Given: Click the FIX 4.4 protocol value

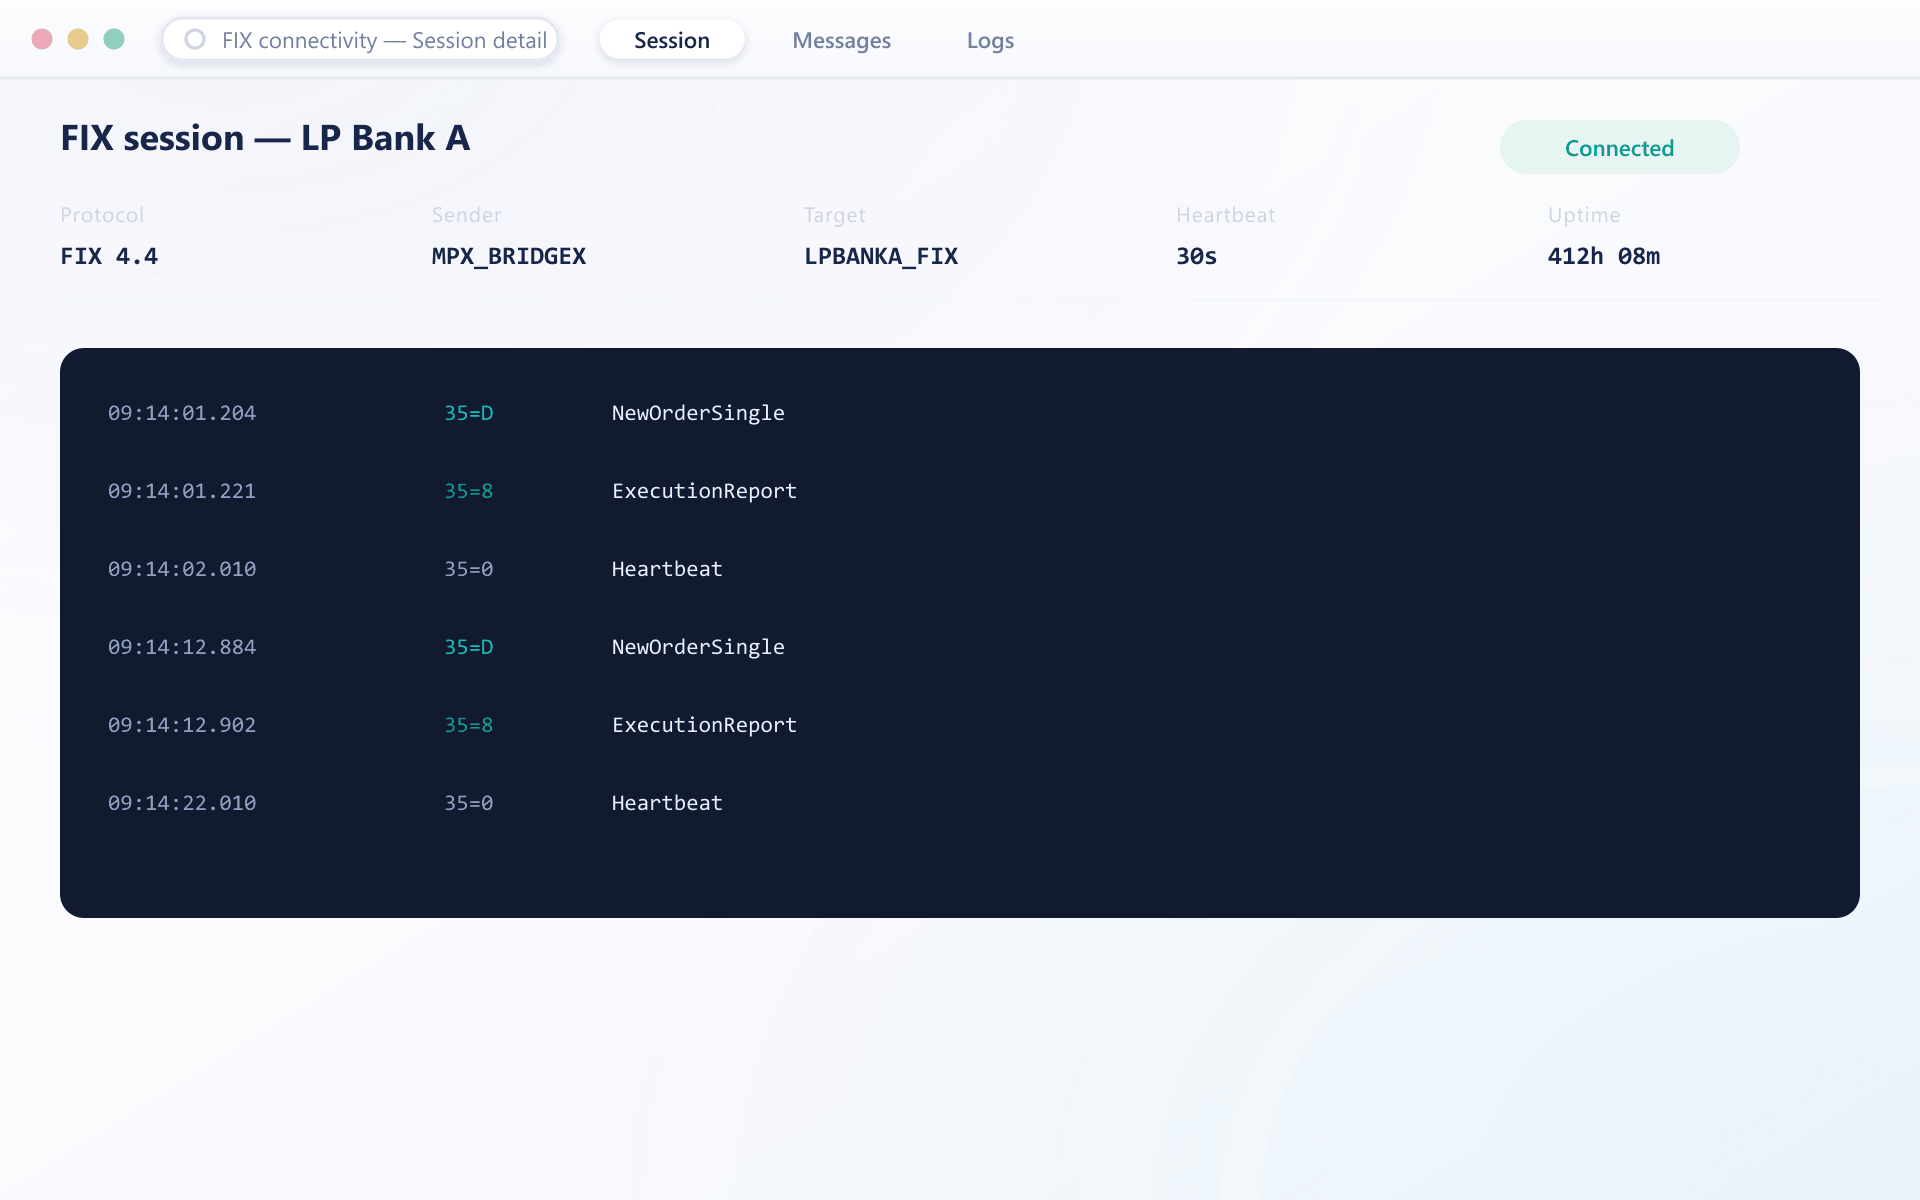Looking at the screenshot, I should tap(109, 256).
